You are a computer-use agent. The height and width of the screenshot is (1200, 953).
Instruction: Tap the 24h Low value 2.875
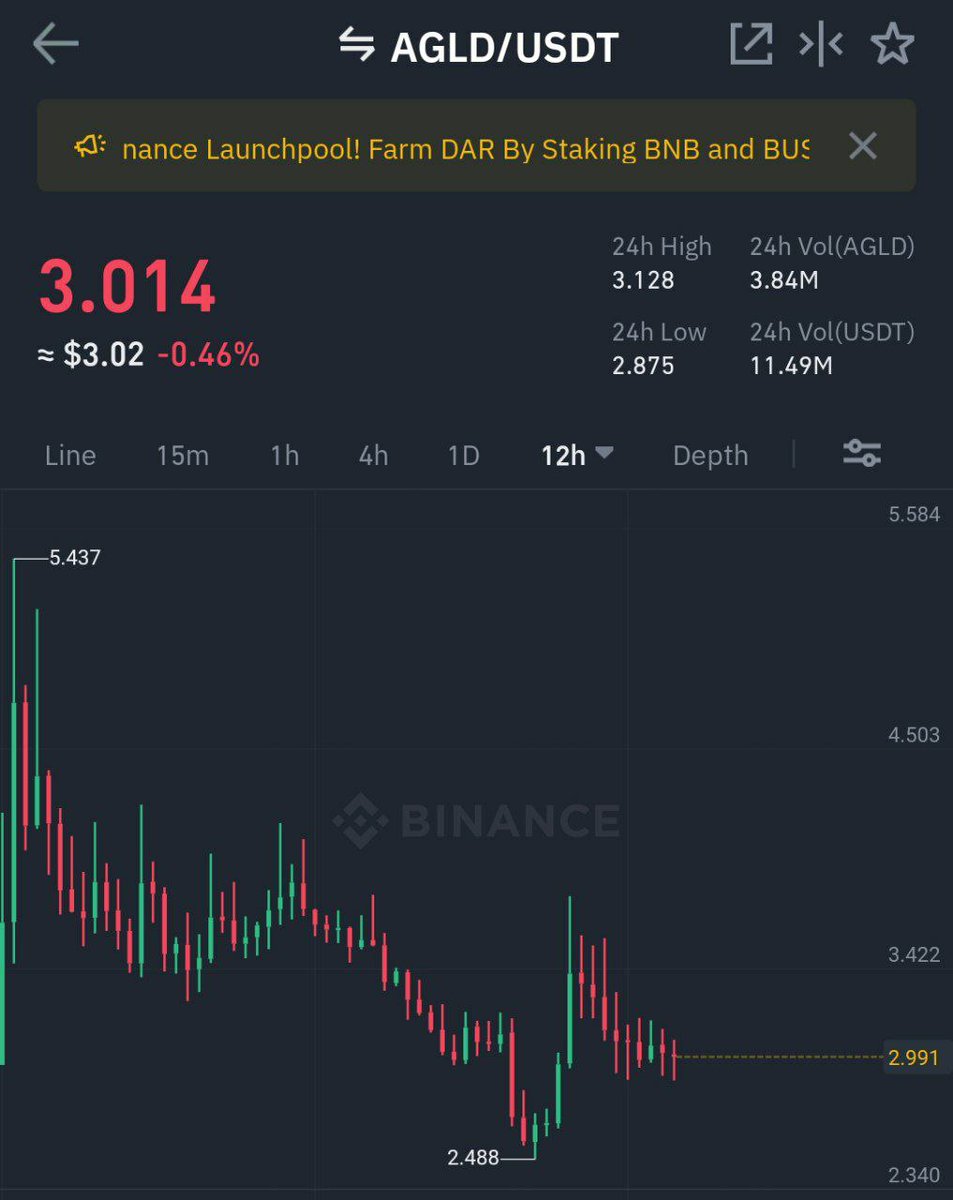643,365
